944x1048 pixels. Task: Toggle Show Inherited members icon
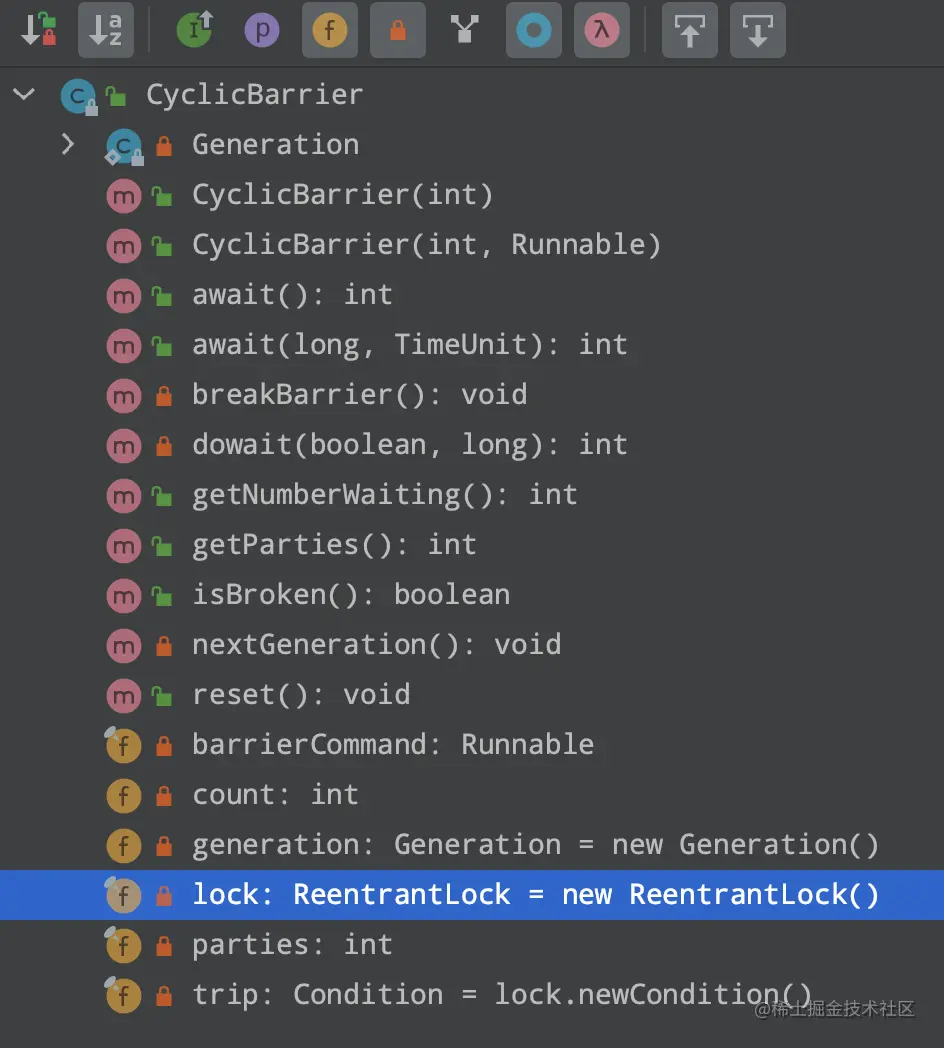195,30
